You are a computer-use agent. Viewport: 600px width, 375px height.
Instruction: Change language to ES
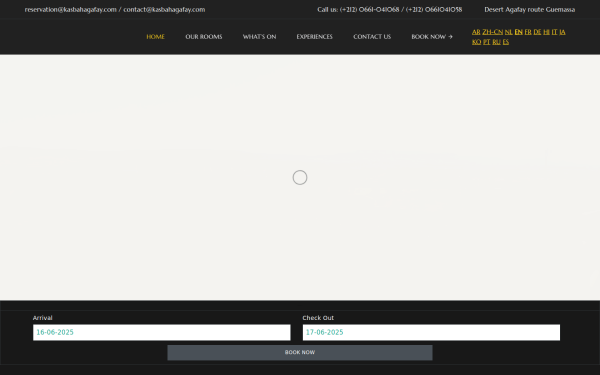point(506,42)
